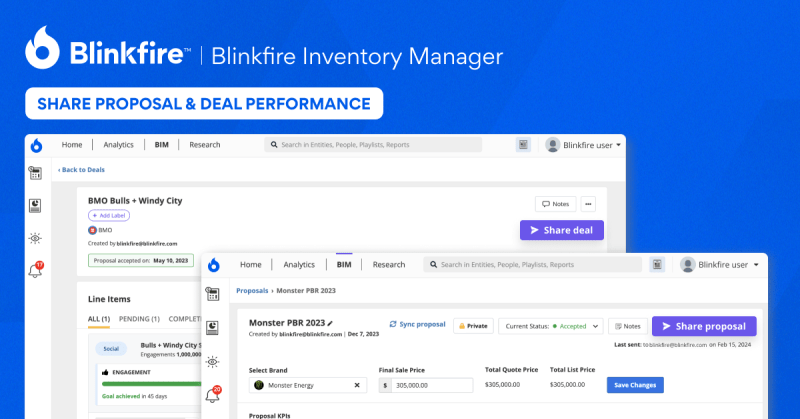Click the pencil icon to rename Monster PBR 2023
The height and width of the screenshot is (419, 800).
(x=330, y=323)
